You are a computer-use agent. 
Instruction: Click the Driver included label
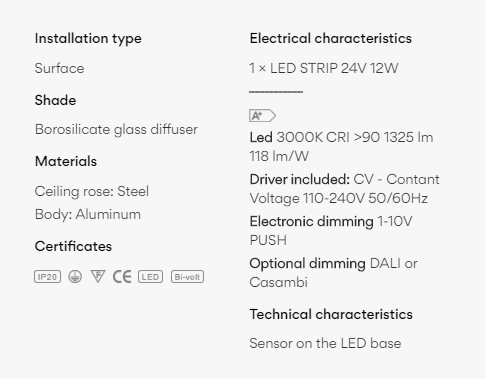point(300,179)
